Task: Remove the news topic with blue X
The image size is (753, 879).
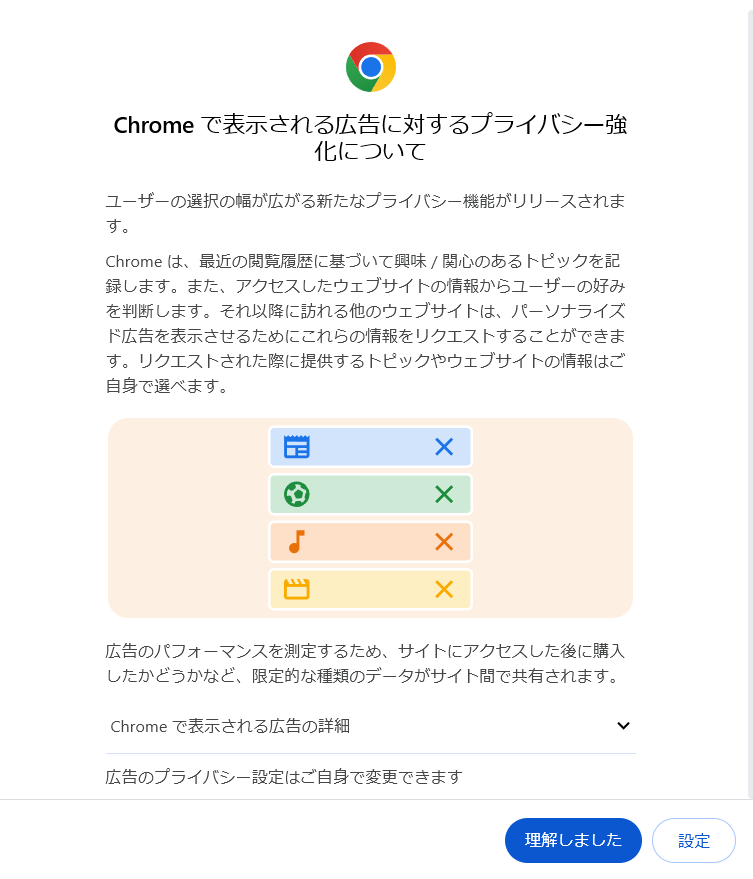Action: tap(444, 447)
